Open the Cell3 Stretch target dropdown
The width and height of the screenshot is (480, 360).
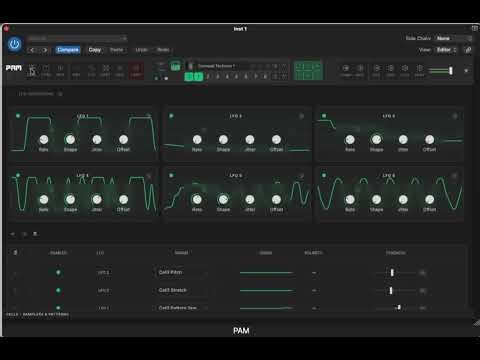click(182, 290)
